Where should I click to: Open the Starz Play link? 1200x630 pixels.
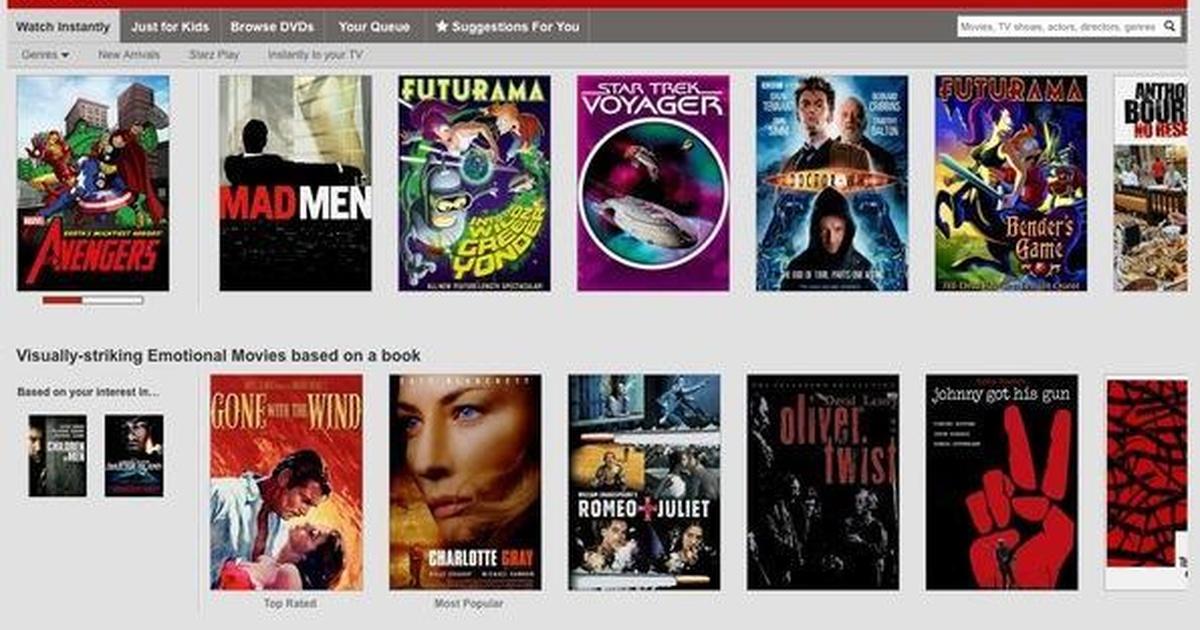point(214,55)
